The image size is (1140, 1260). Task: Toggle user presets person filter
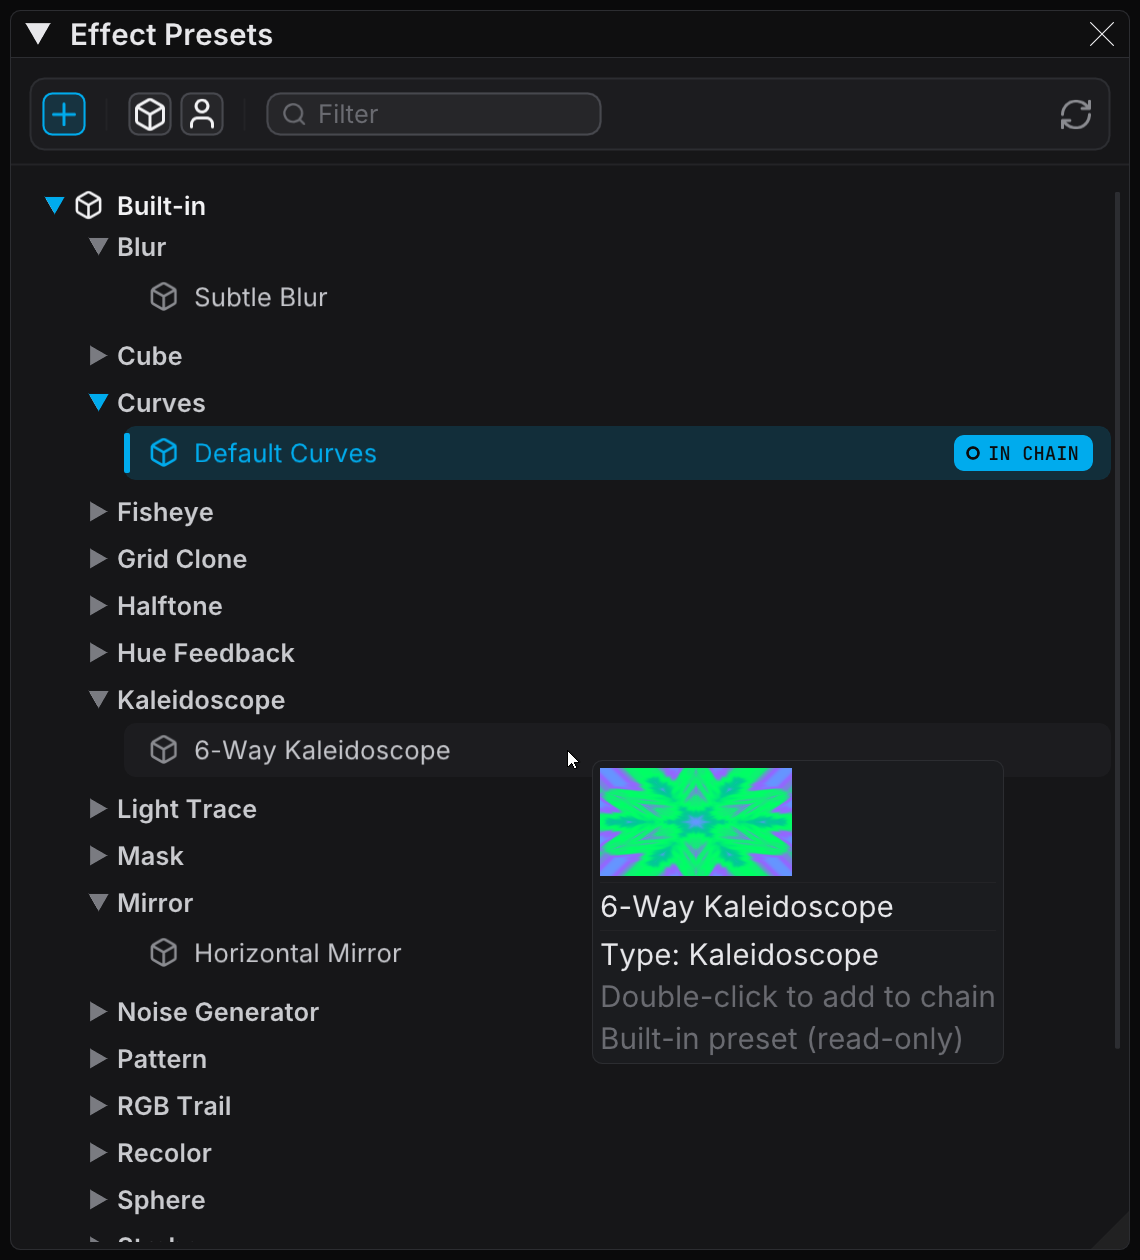pyautogui.click(x=202, y=114)
